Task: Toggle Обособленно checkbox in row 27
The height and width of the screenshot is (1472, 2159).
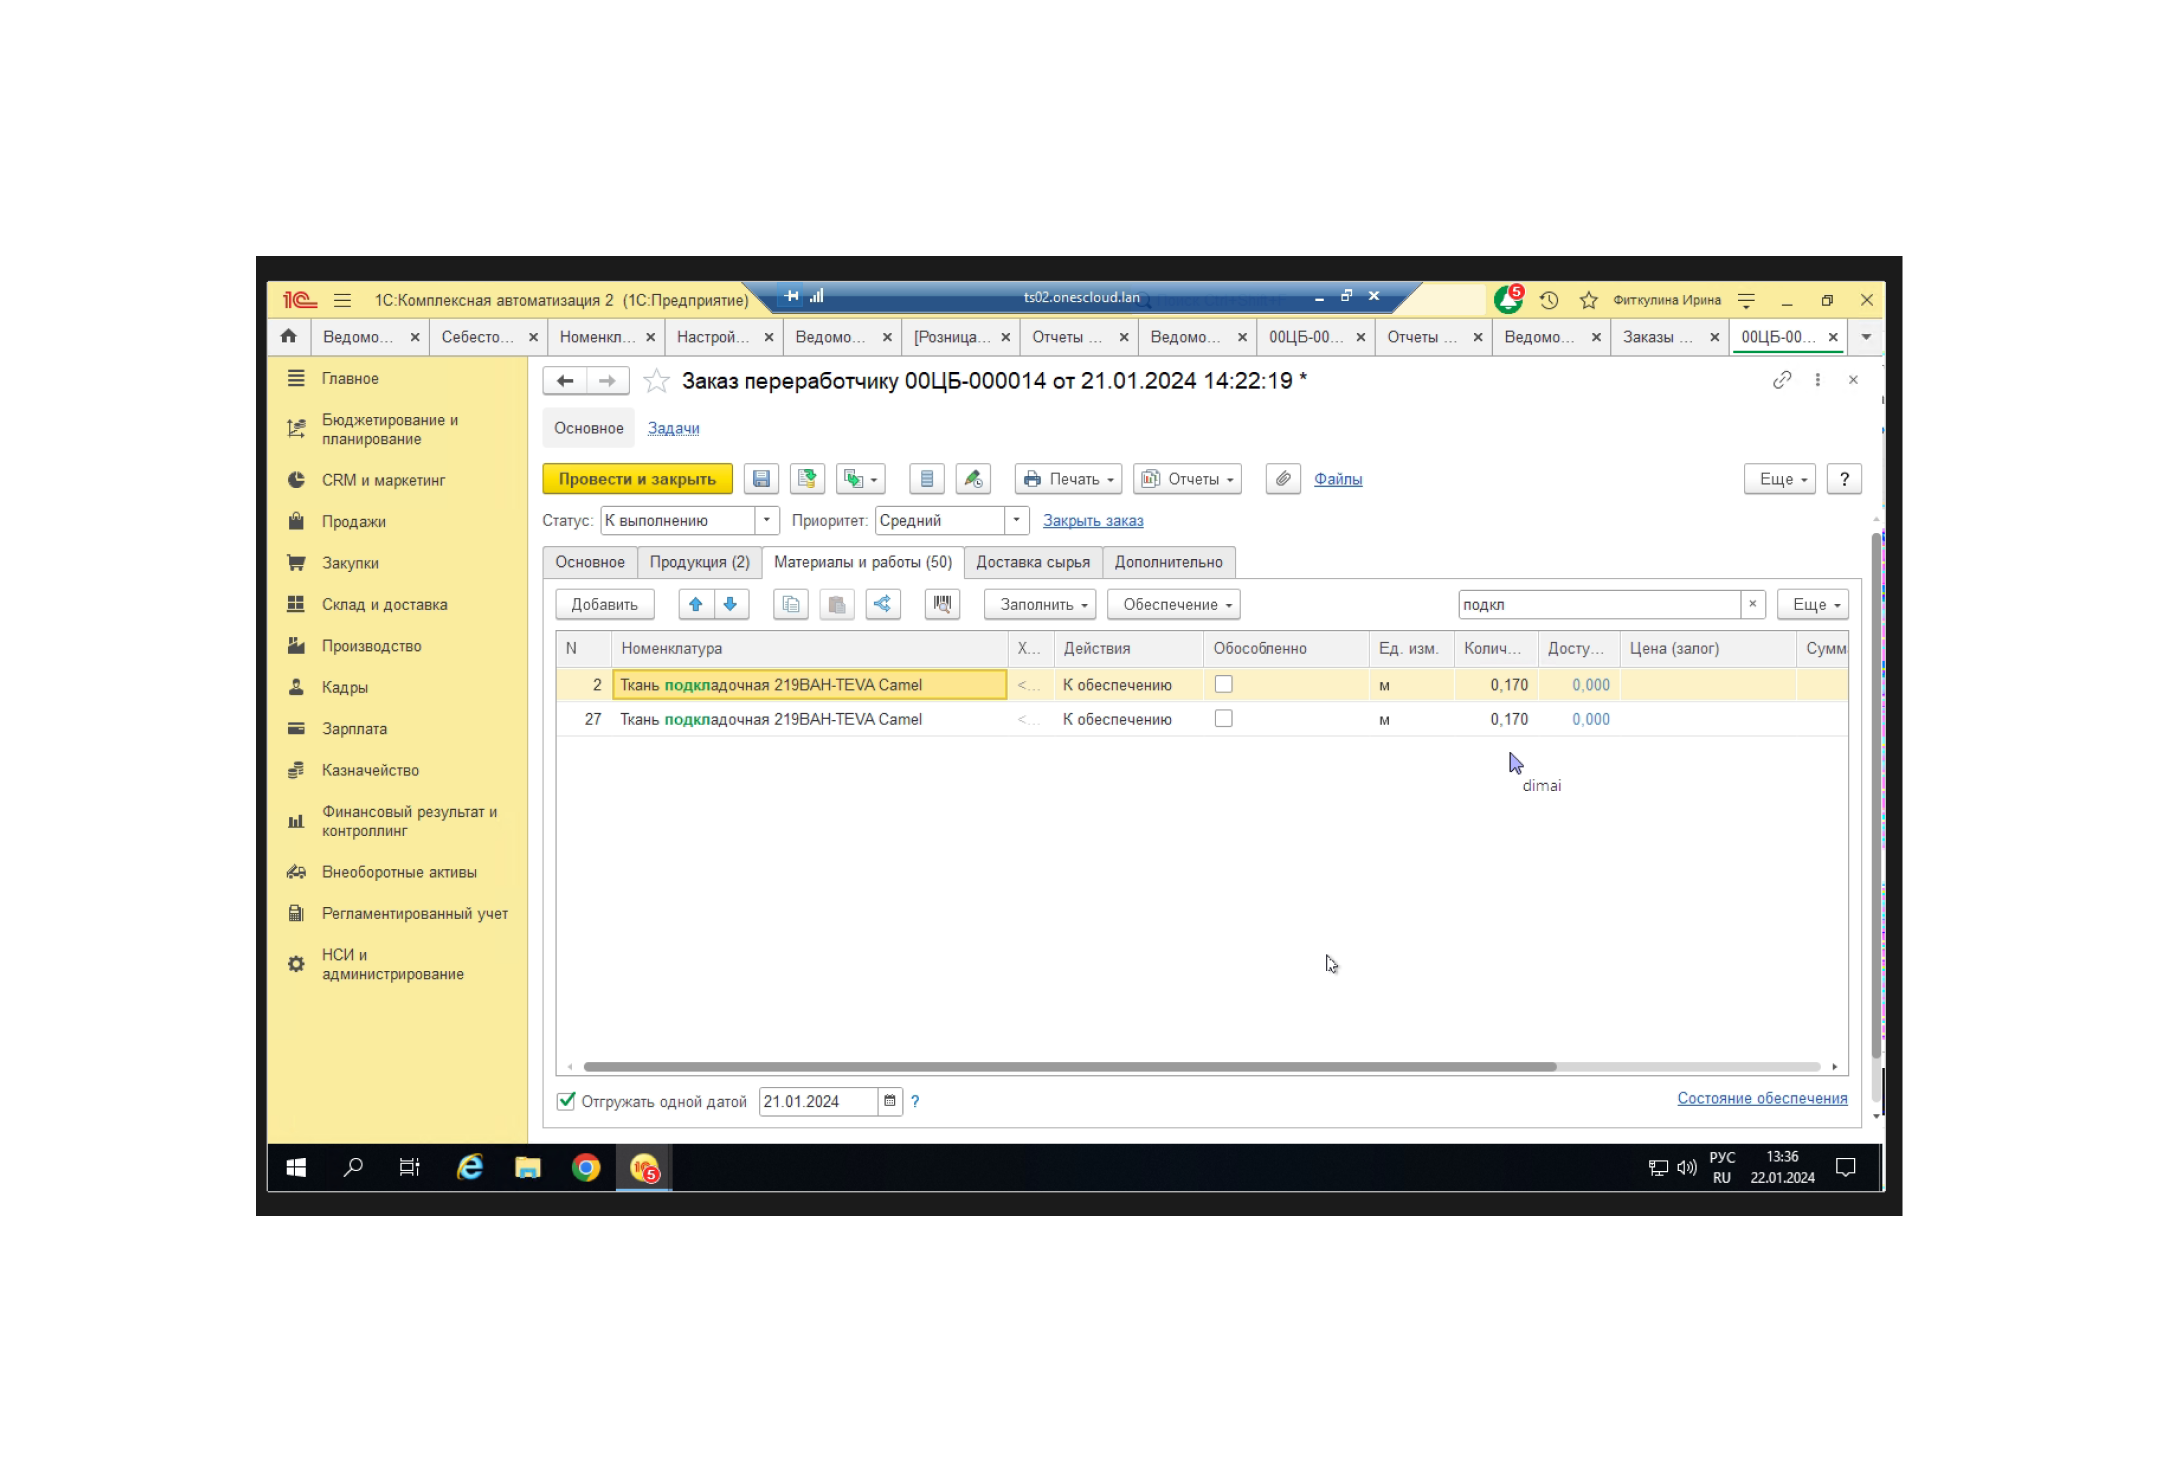Action: tap(1223, 718)
